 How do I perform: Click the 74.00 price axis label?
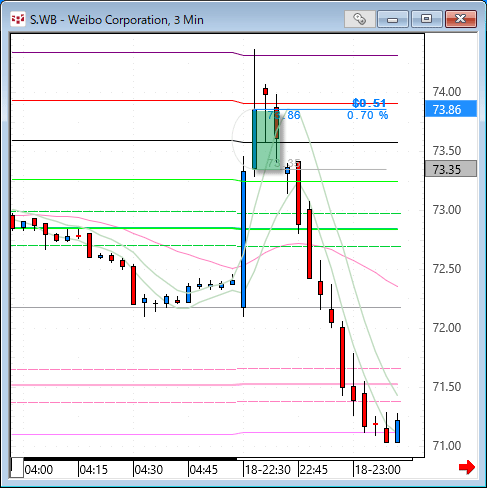pos(447,92)
